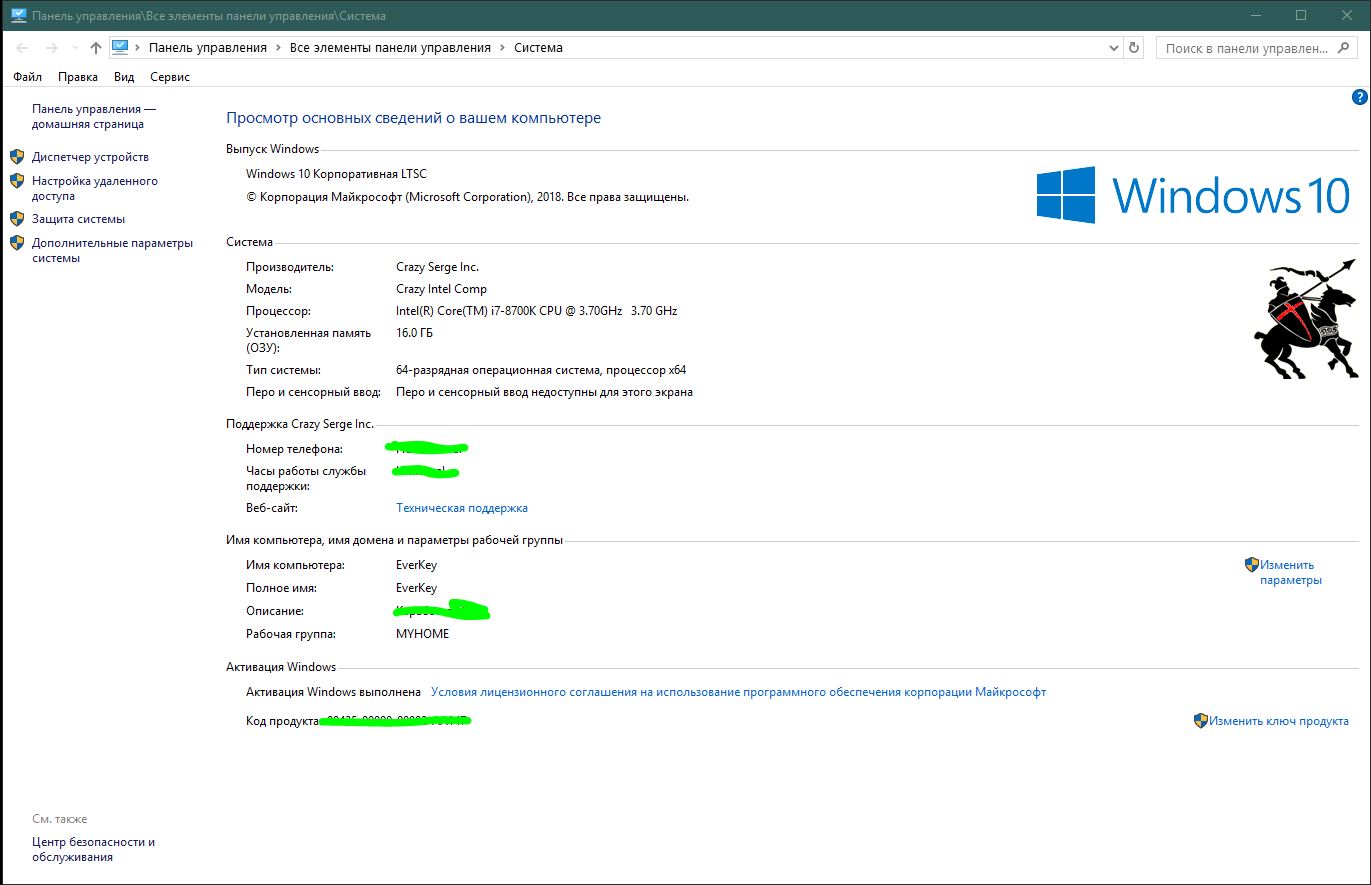Select Система breadcrumb segment
The image size is (1371, 885).
point(538,48)
